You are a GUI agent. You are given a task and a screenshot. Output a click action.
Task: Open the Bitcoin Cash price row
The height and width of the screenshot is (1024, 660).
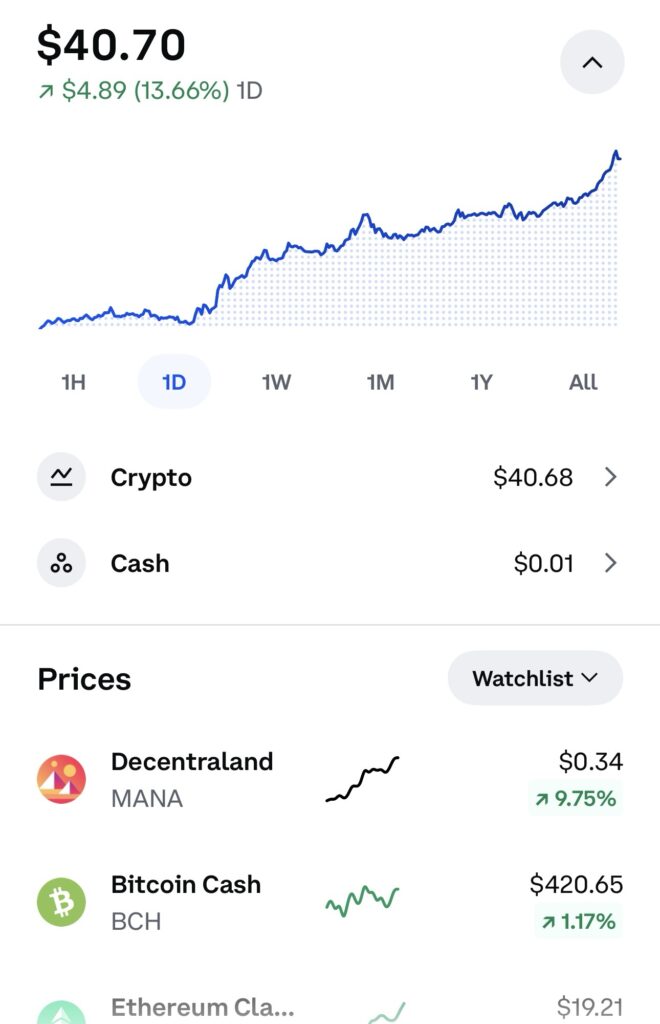tap(330, 902)
